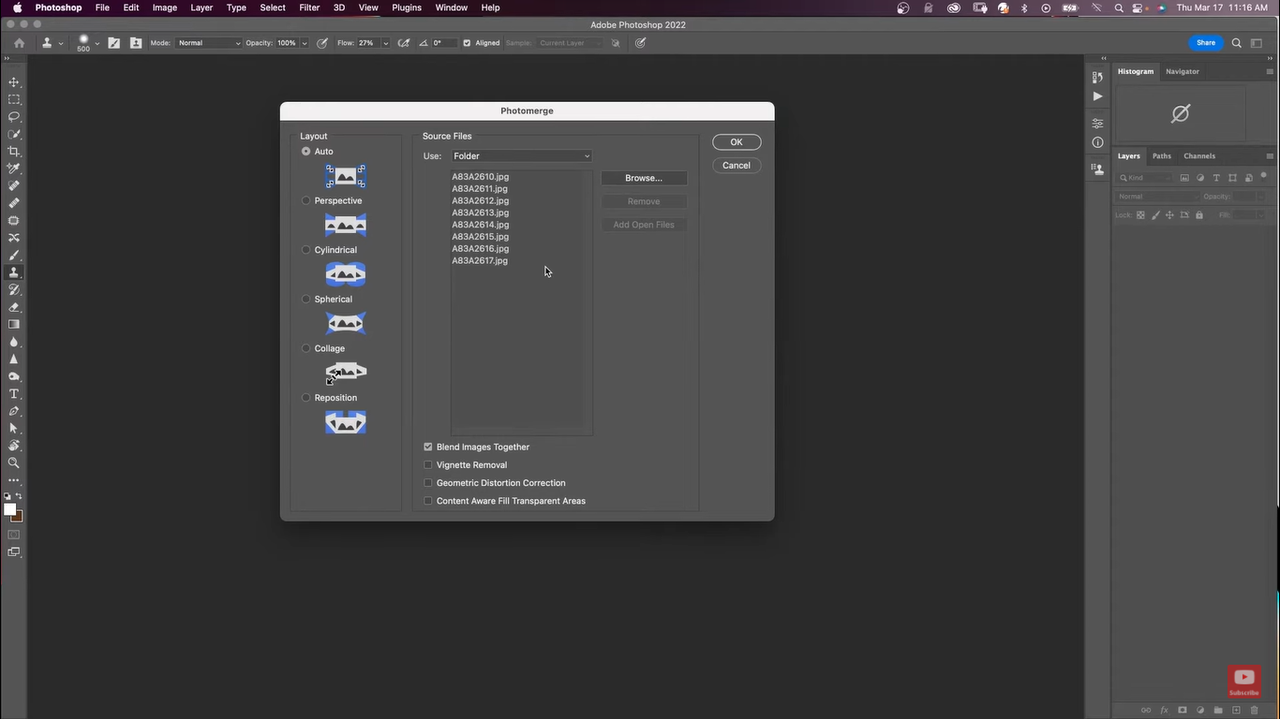This screenshot has width=1280, height=719.
Task: Select the Lasso tool
Action: coord(14,117)
